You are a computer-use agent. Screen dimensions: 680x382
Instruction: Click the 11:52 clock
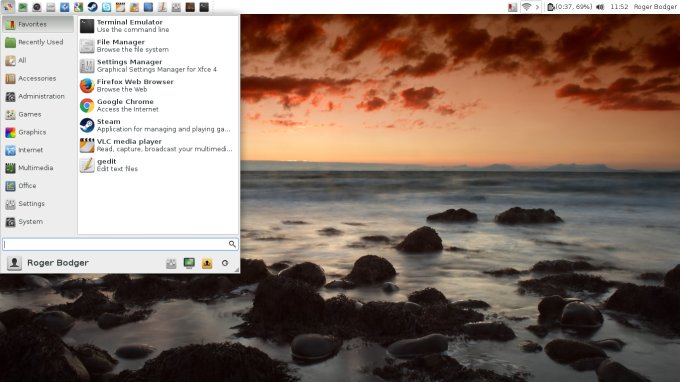(619, 7)
